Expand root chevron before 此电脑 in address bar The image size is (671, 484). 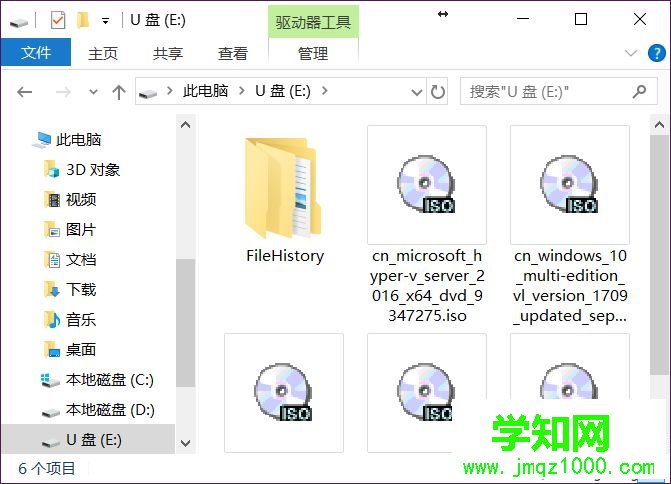pyautogui.click(x=170, y=91)
